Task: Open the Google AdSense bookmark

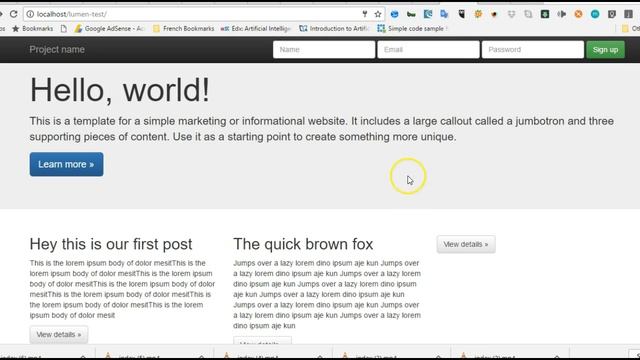Action: click(x=109, y=29)
